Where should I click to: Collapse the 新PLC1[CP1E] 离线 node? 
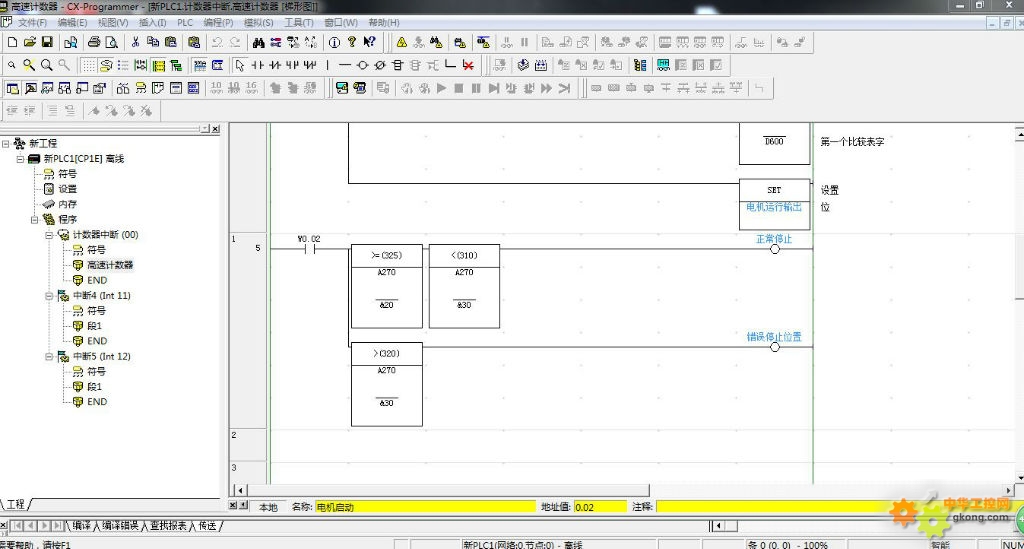pyautogui.click(x=20, y=159)
